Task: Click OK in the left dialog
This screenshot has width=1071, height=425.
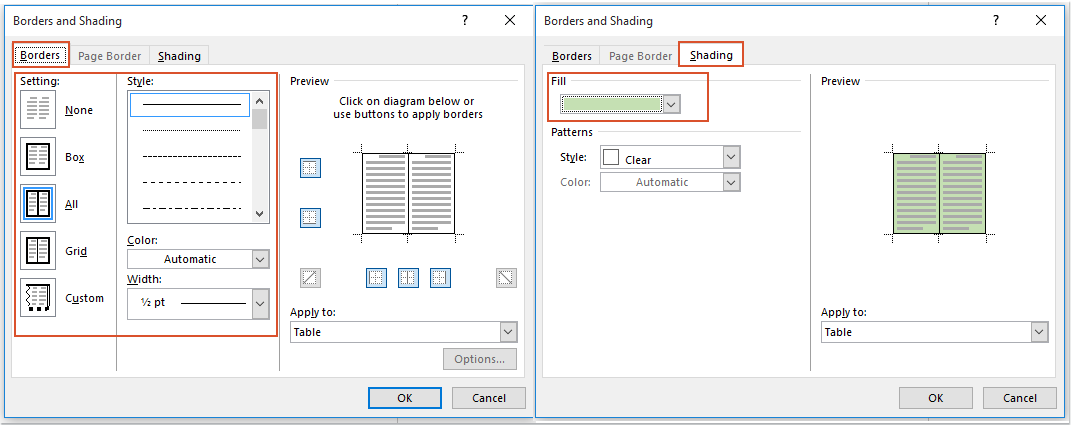Action: (x=404, y=397)
